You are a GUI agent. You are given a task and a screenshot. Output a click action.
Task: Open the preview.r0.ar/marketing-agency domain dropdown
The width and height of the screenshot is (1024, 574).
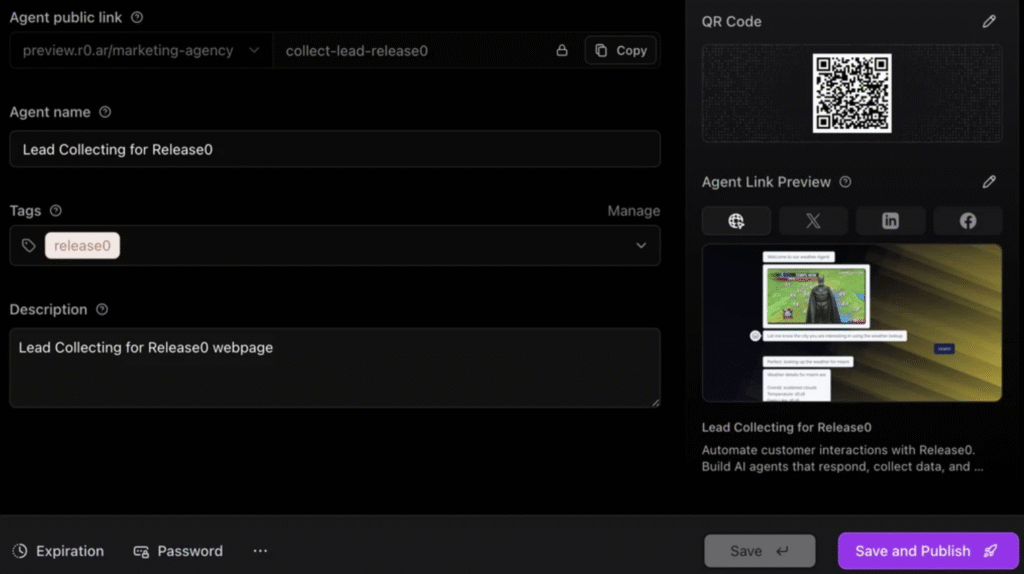(140, 50)
